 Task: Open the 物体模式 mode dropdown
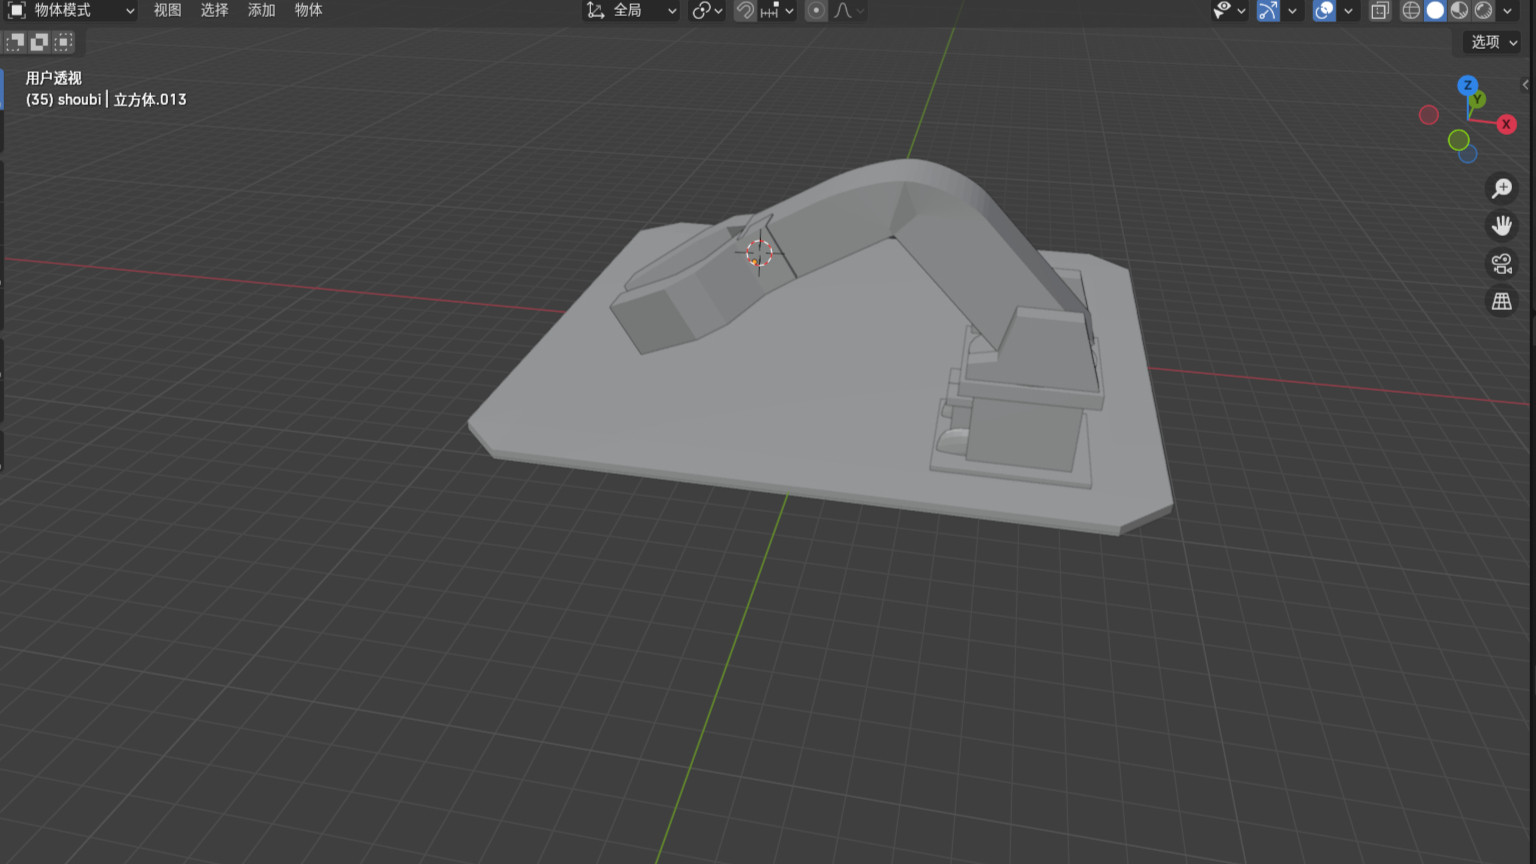(72, 10)
